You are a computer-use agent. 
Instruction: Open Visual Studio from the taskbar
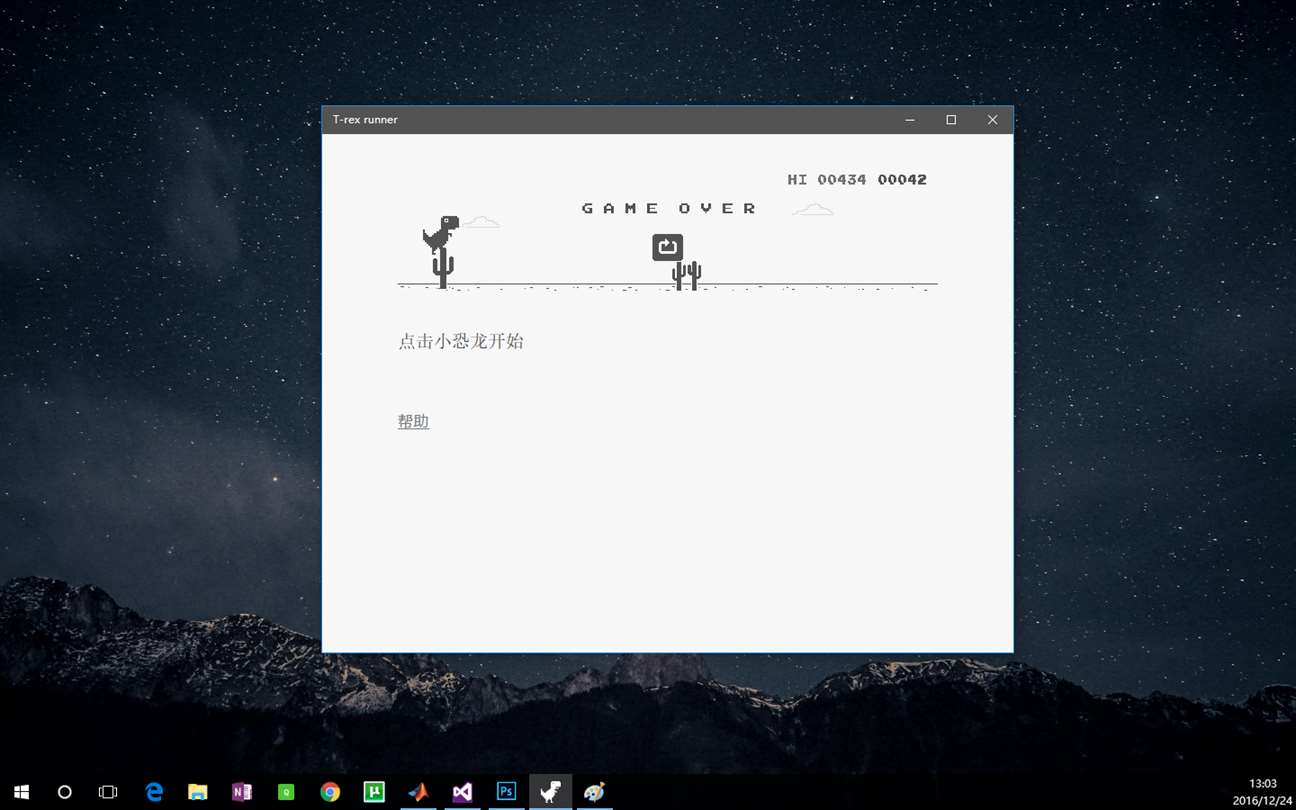click(462, 792)
